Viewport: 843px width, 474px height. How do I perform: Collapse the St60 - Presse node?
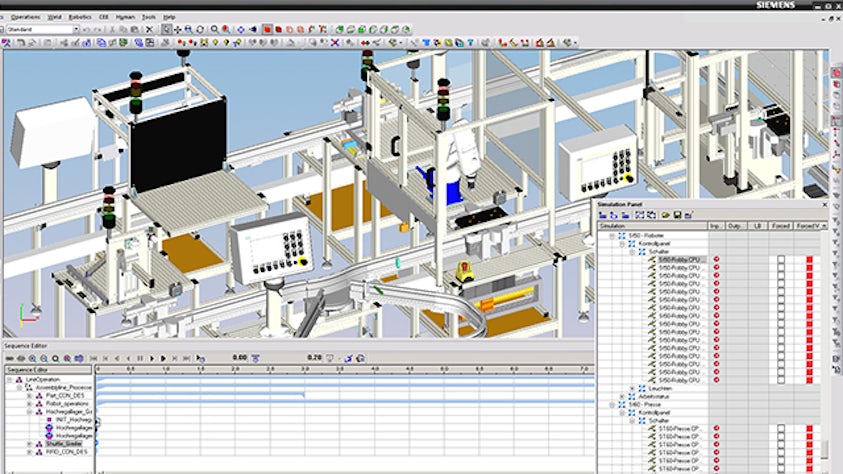coord(611,404)
